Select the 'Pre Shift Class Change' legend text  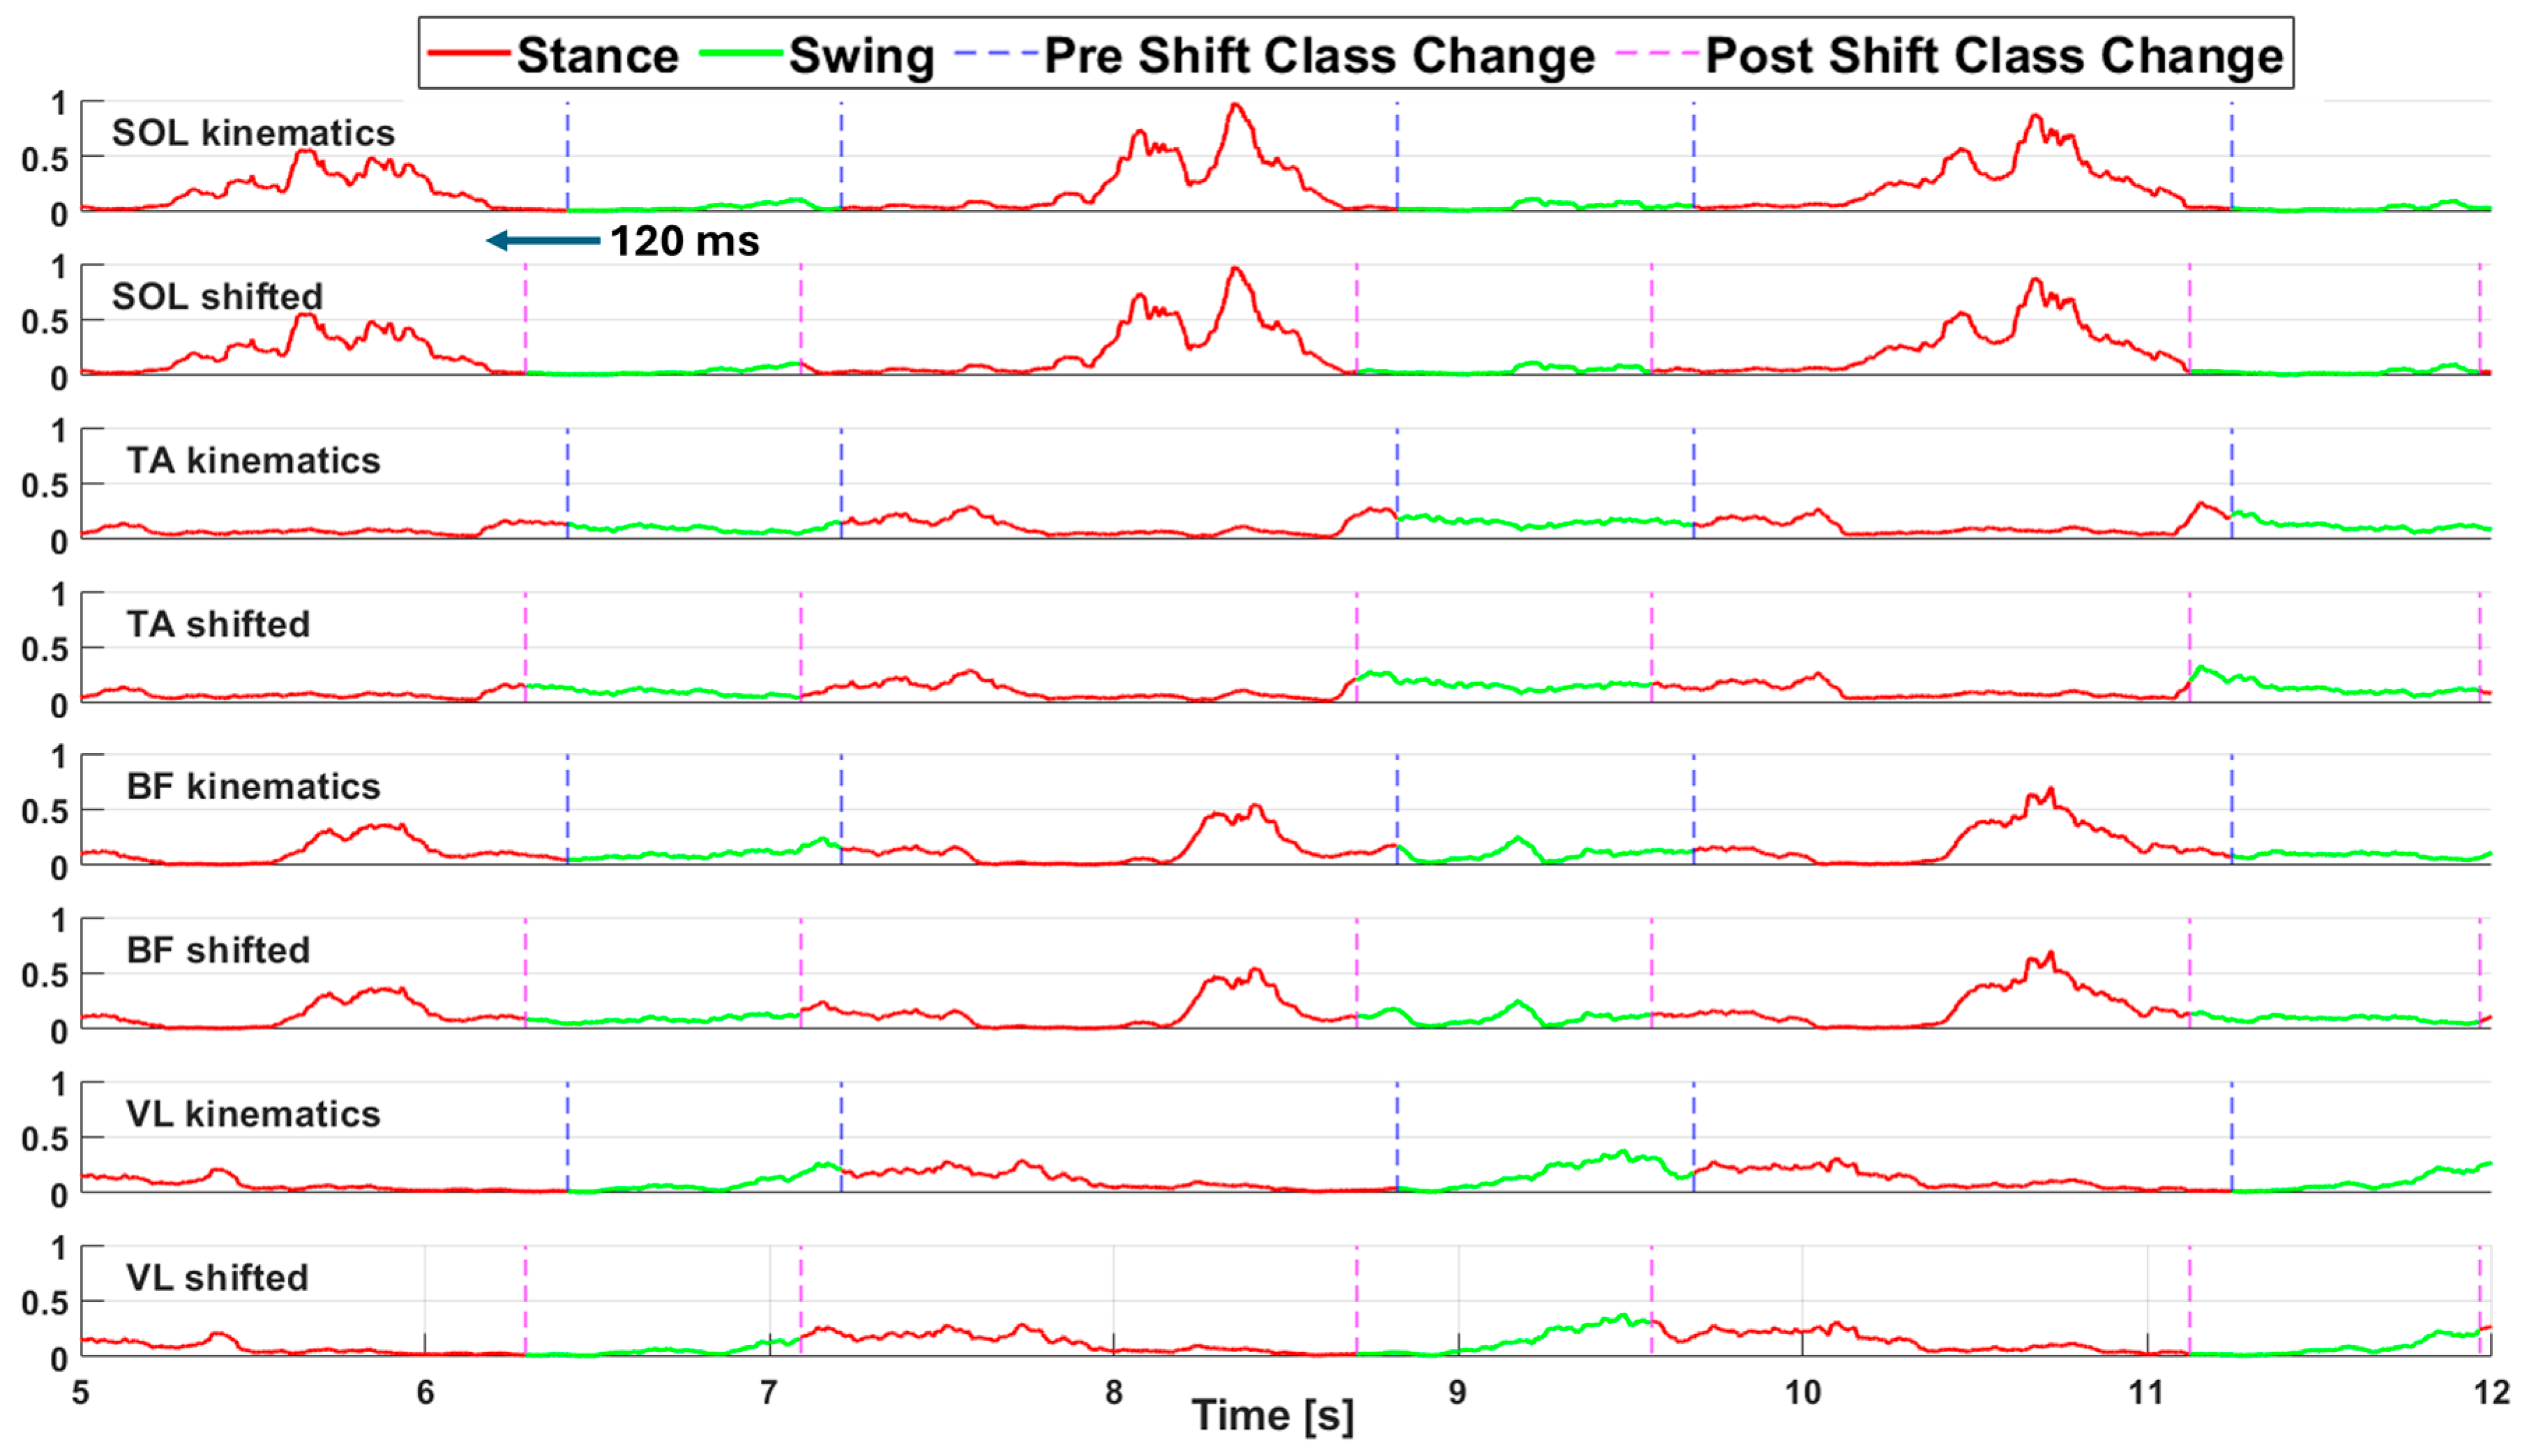1319,56
